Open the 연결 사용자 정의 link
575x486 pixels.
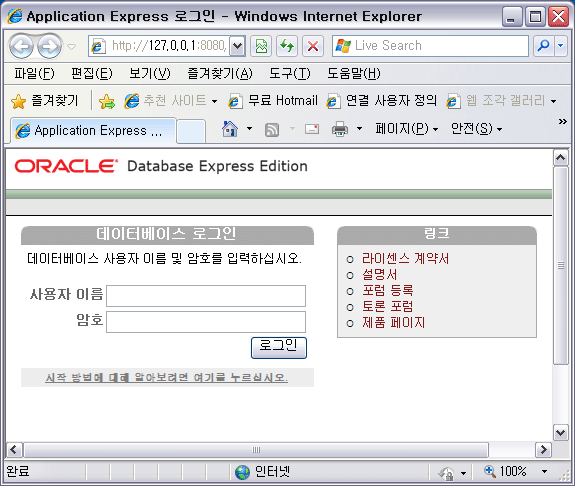pos(381,101)
